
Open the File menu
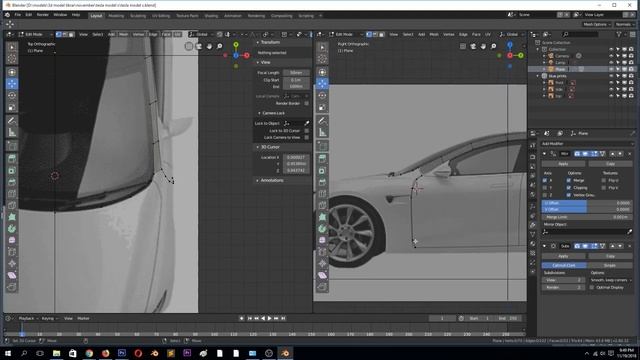(18, 15)
